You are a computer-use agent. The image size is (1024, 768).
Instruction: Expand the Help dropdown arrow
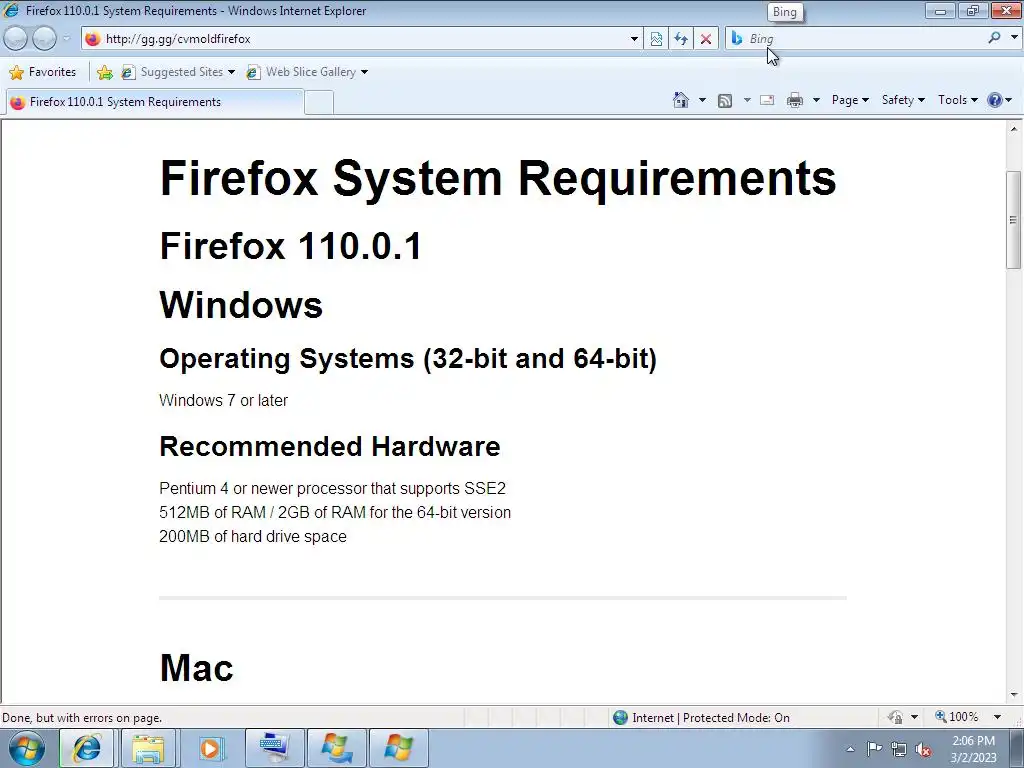[1009, 100]
